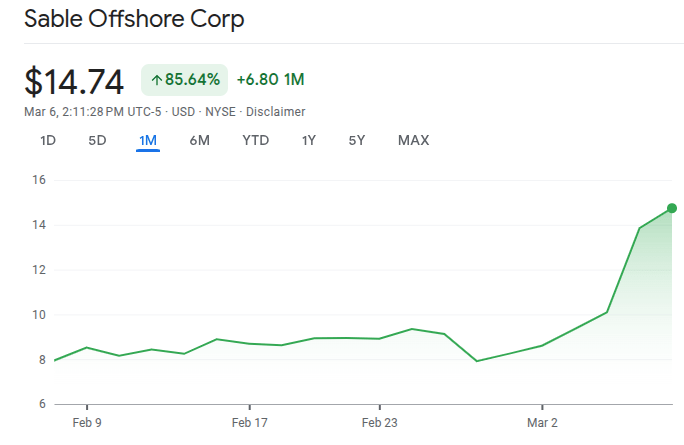The height and width of the screenshot is (445, 684).
Task: Click the Feb 23 axis label
Action: click(x=379, y=423)
